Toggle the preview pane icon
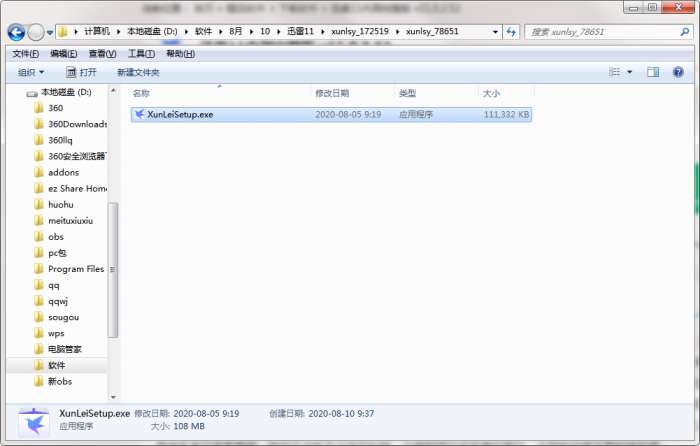This screenshot has height=446, width=700. [x=653, y=72]
